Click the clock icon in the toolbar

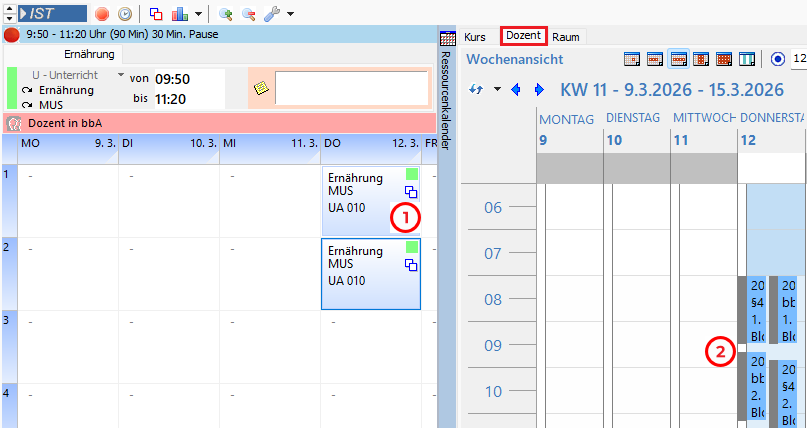click(125, 14)
